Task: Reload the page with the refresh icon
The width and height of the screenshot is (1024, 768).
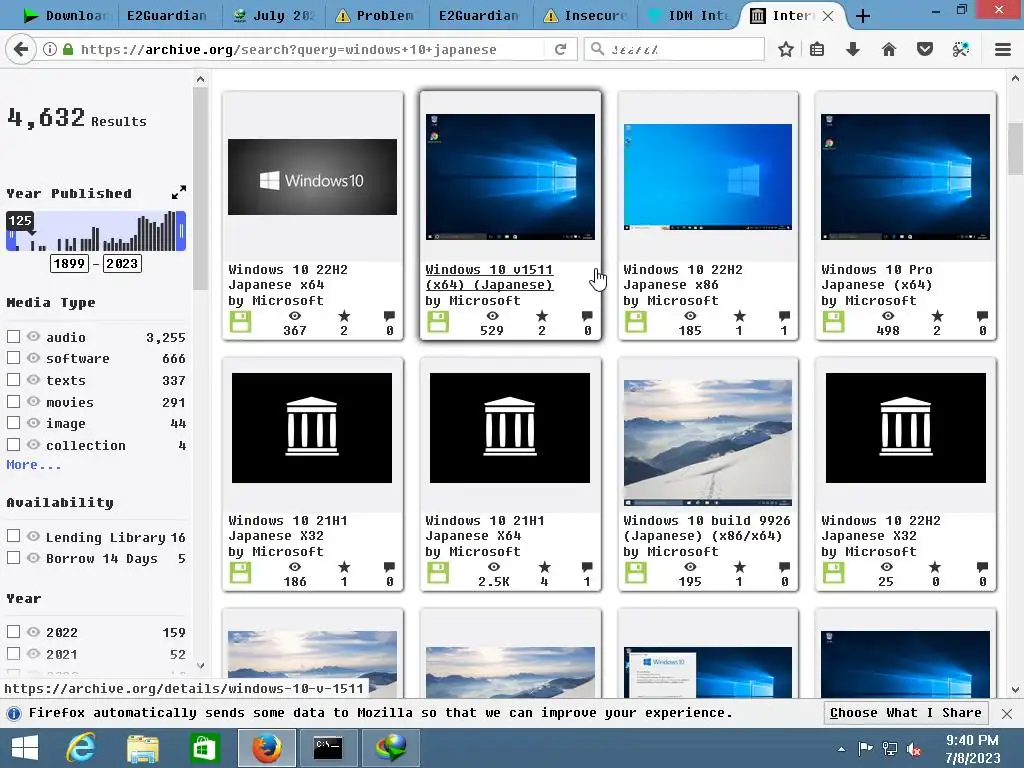Action: [x=560, y=49]
